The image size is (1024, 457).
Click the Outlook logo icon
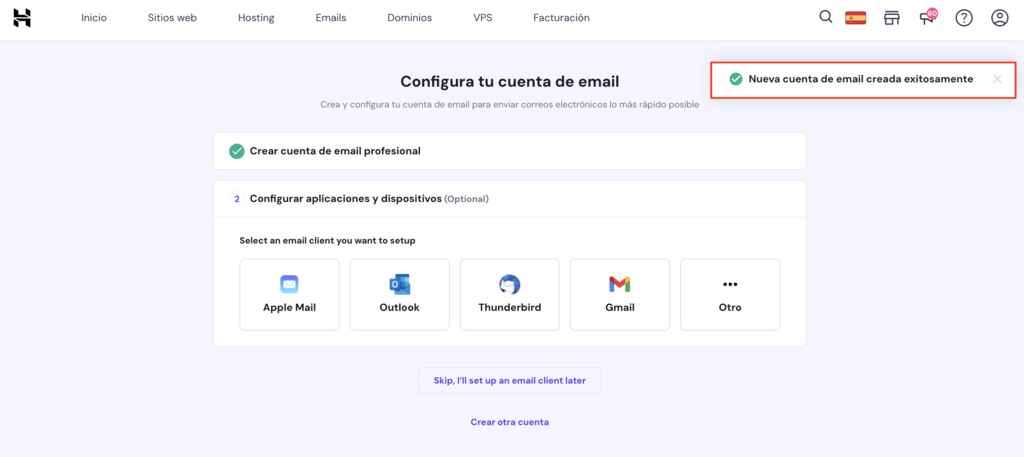400,284
